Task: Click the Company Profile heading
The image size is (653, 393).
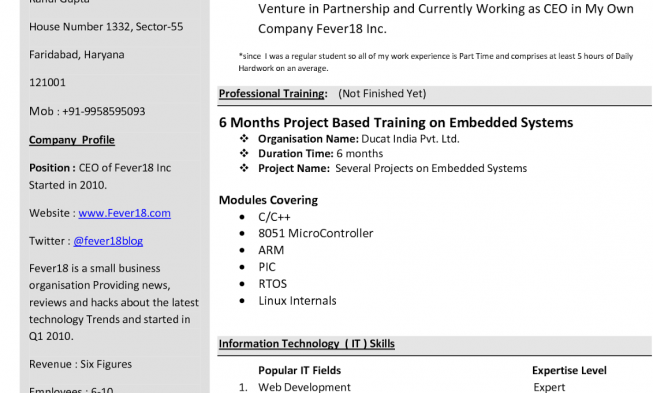Action: click(72, 140)
